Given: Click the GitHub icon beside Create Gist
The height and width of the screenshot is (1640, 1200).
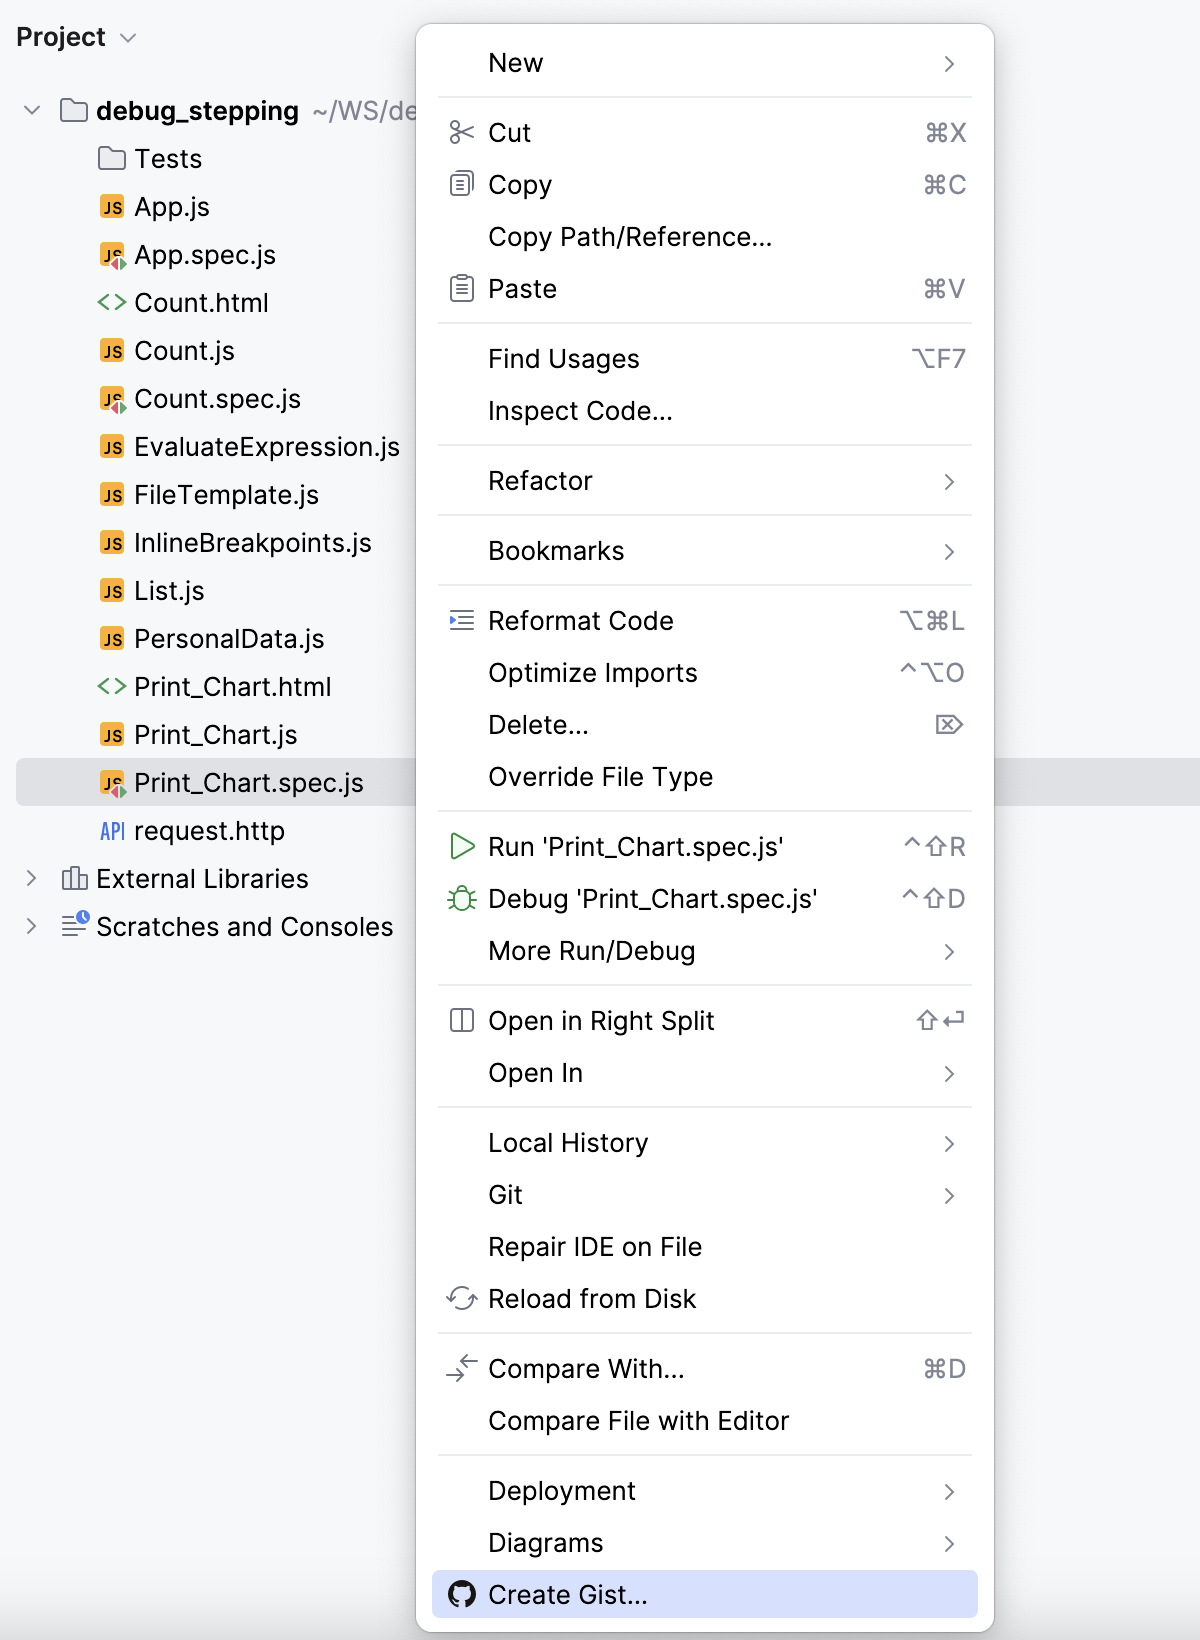Looking at the screenshot, I should tap(461, 1595).
